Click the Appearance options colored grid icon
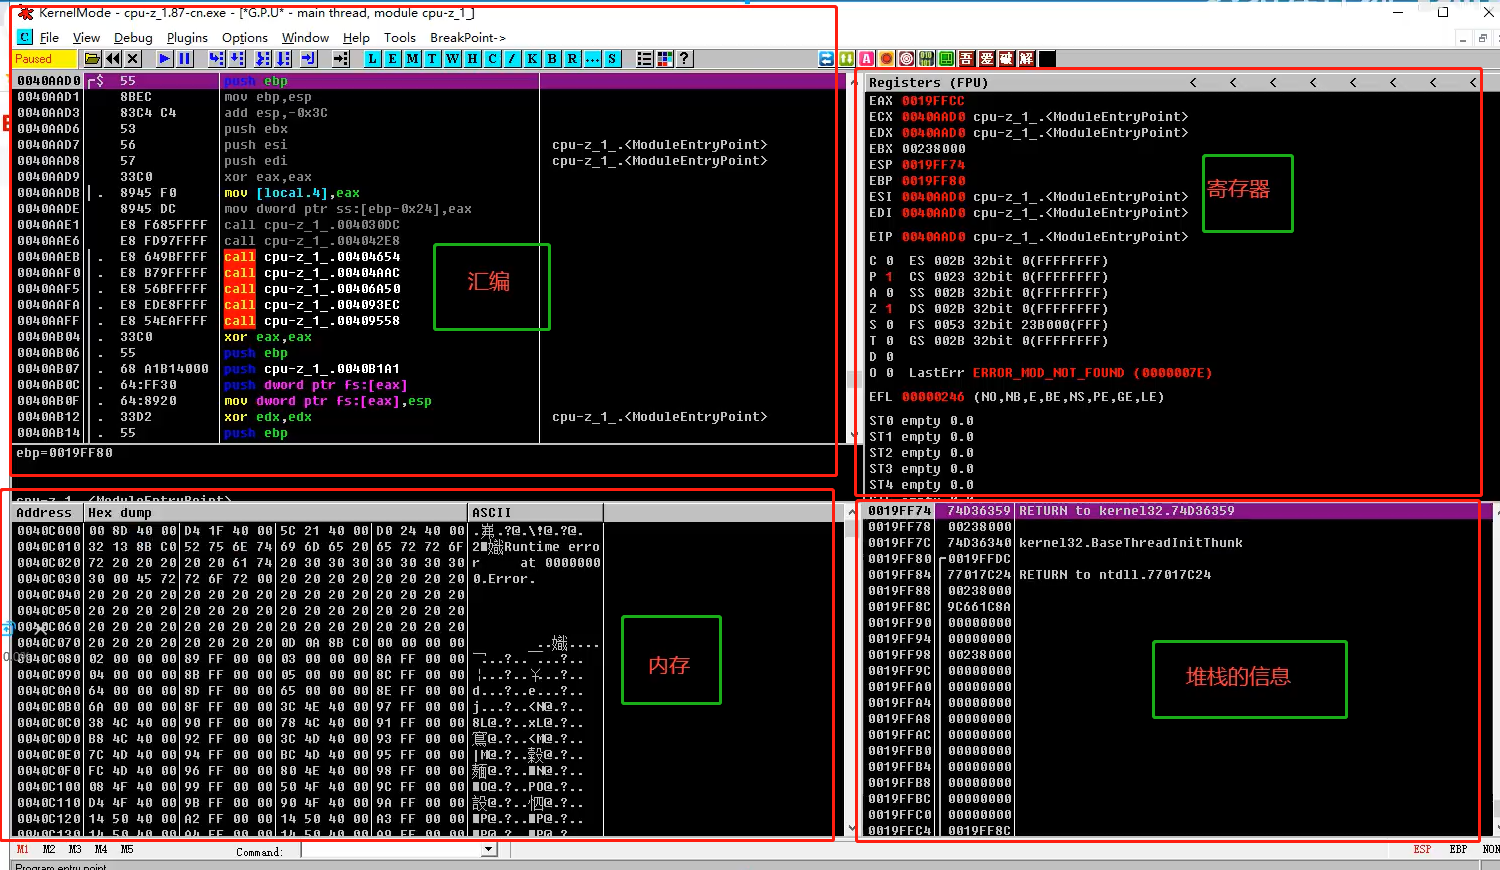This screenshot has width=1500, height=870. pos(664,59)
